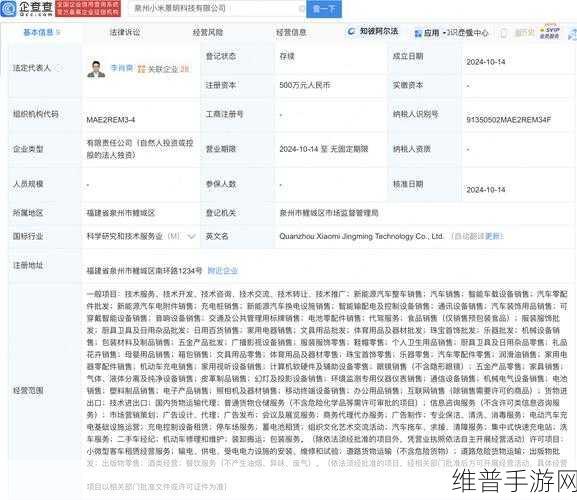Select the registered address text 南环路1234号

pos(144,271)
